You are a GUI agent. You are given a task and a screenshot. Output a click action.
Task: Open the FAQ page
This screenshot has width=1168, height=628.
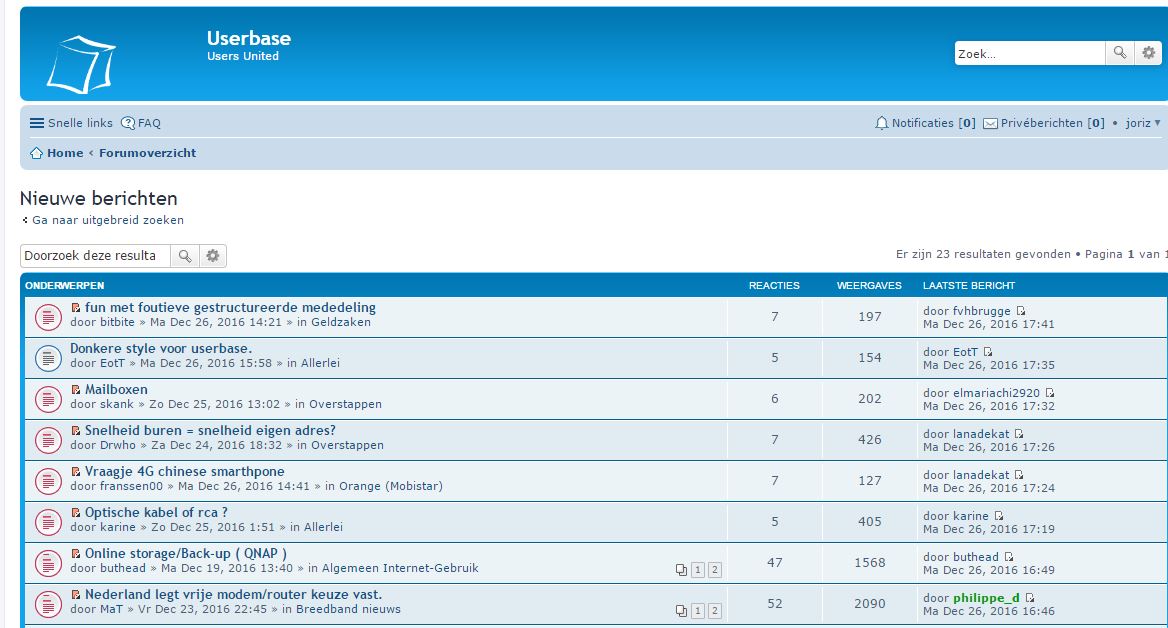[141, 123]
